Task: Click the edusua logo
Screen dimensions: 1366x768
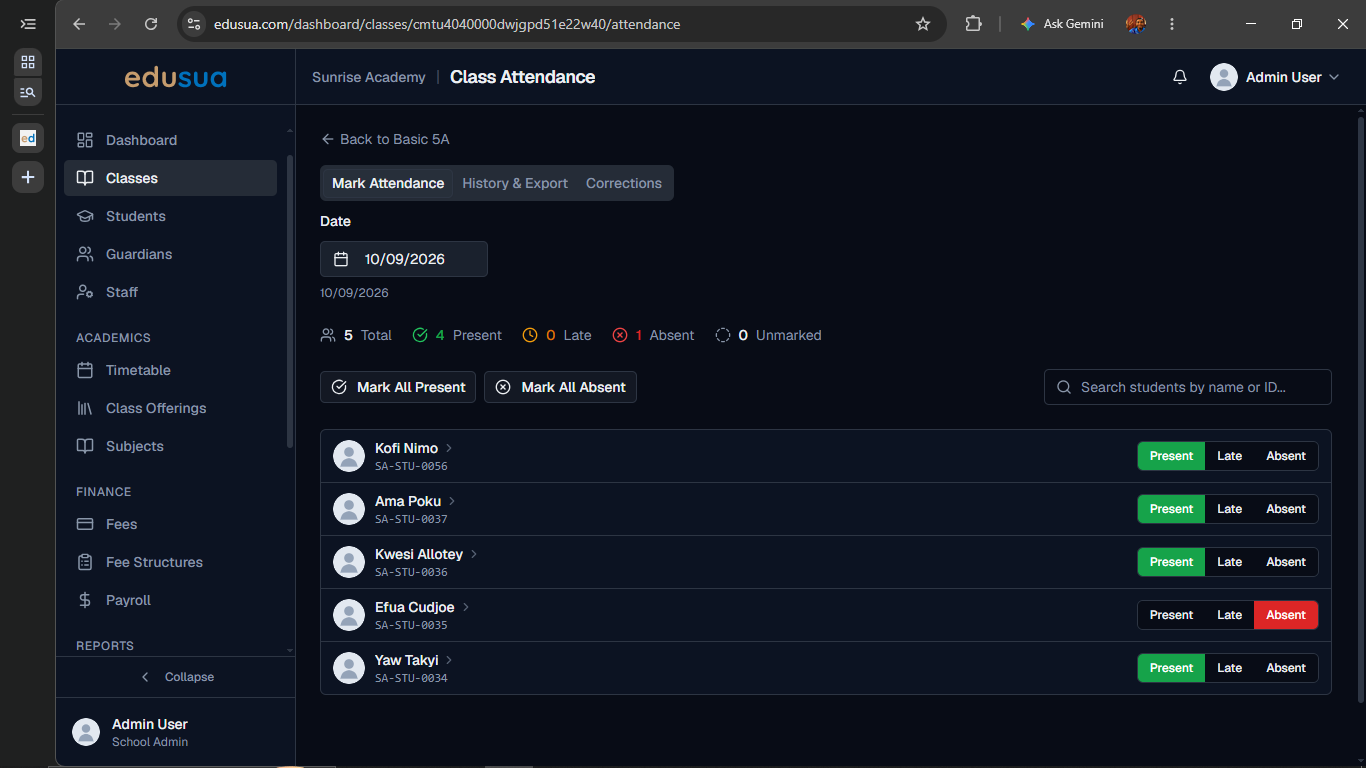Action: 175,77
